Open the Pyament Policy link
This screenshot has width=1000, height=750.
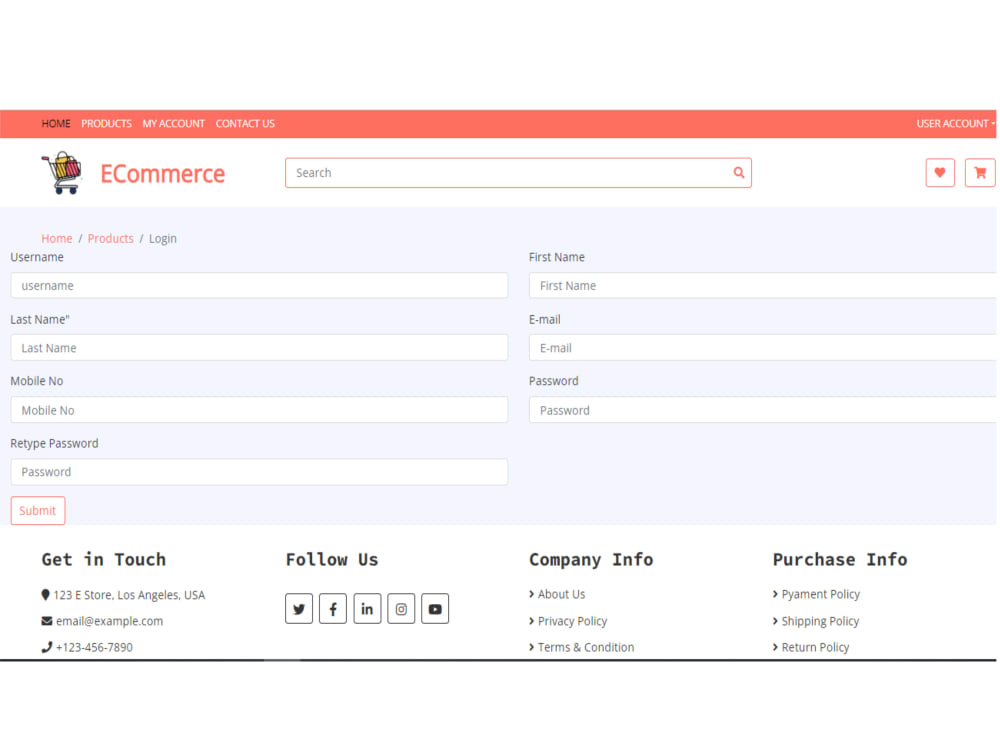820,594
